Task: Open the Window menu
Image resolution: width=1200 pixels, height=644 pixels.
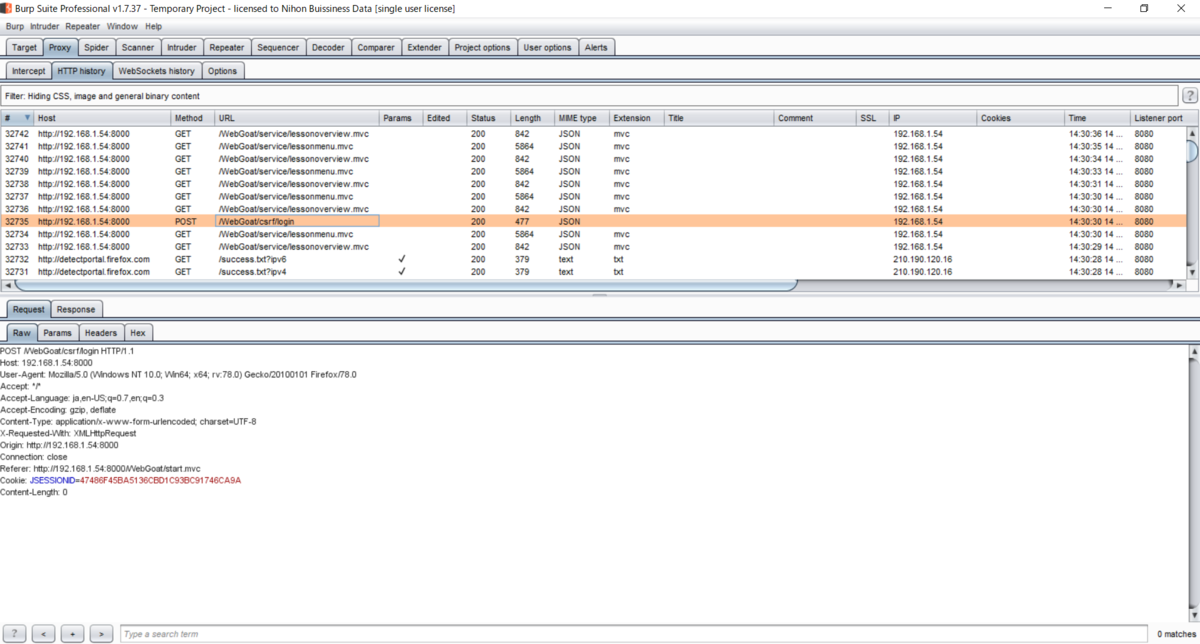Action: (122, 26)
